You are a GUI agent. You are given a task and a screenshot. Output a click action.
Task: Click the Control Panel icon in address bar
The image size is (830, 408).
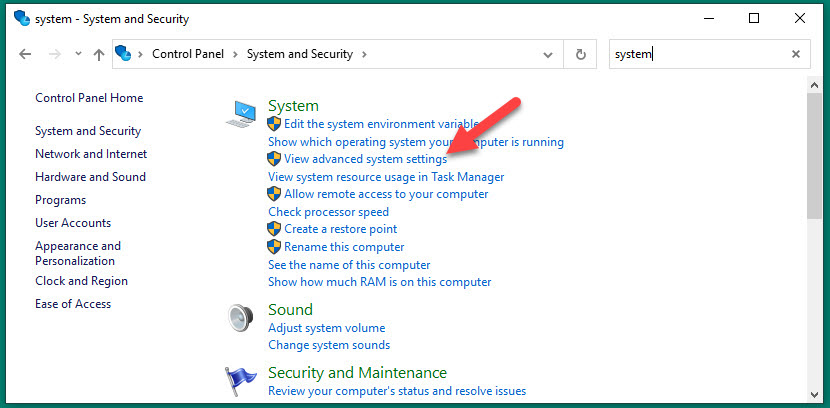coord(123,53)
